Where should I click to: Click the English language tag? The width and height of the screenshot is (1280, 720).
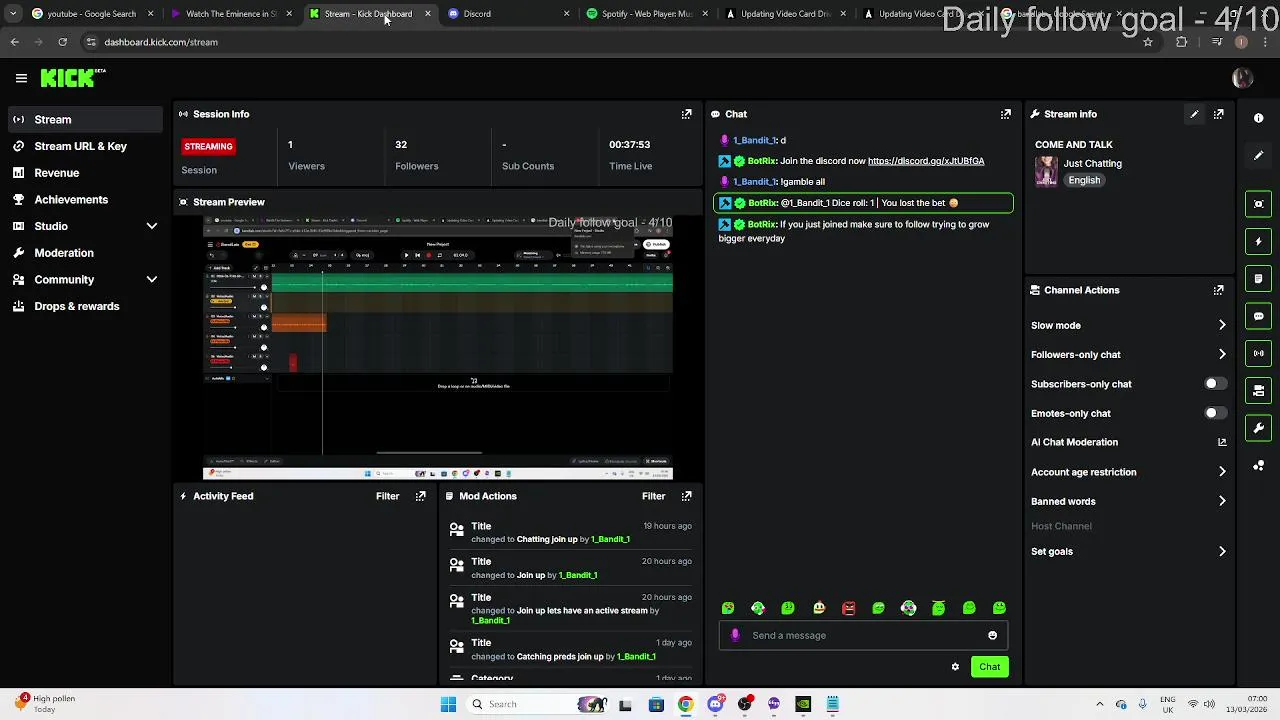1084,180
